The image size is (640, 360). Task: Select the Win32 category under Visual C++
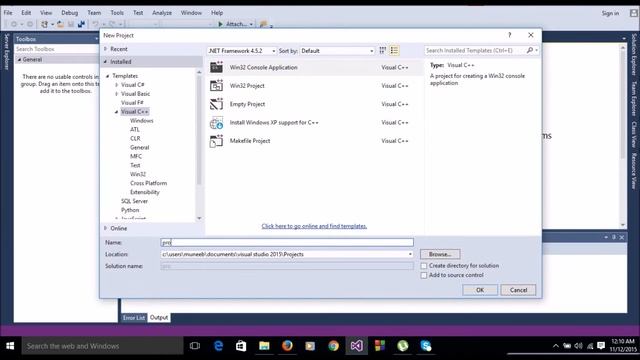pos(138,174)
